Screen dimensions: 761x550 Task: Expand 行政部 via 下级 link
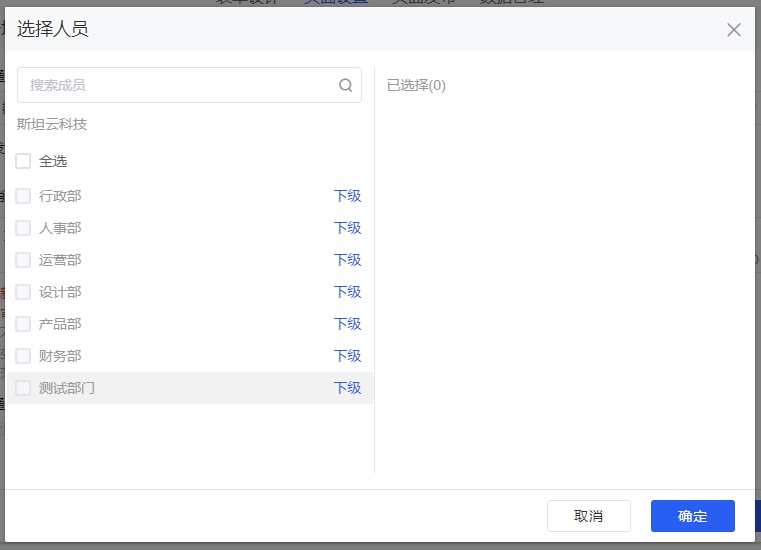tap(347, 196)
